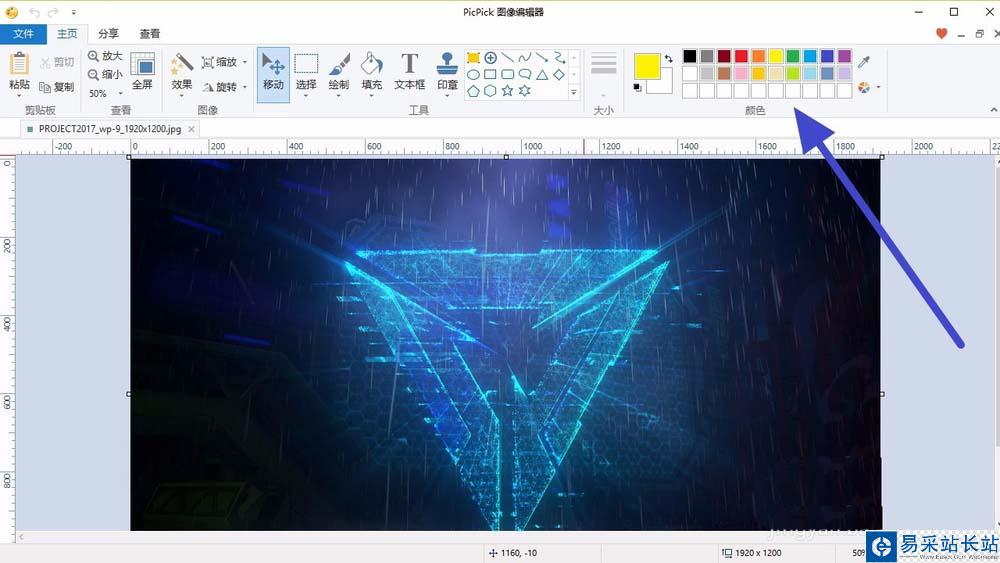This screenshot has width=1000, height=563.
Task: Click the 复制 (Copy) button
Action: tap(57, 87)
